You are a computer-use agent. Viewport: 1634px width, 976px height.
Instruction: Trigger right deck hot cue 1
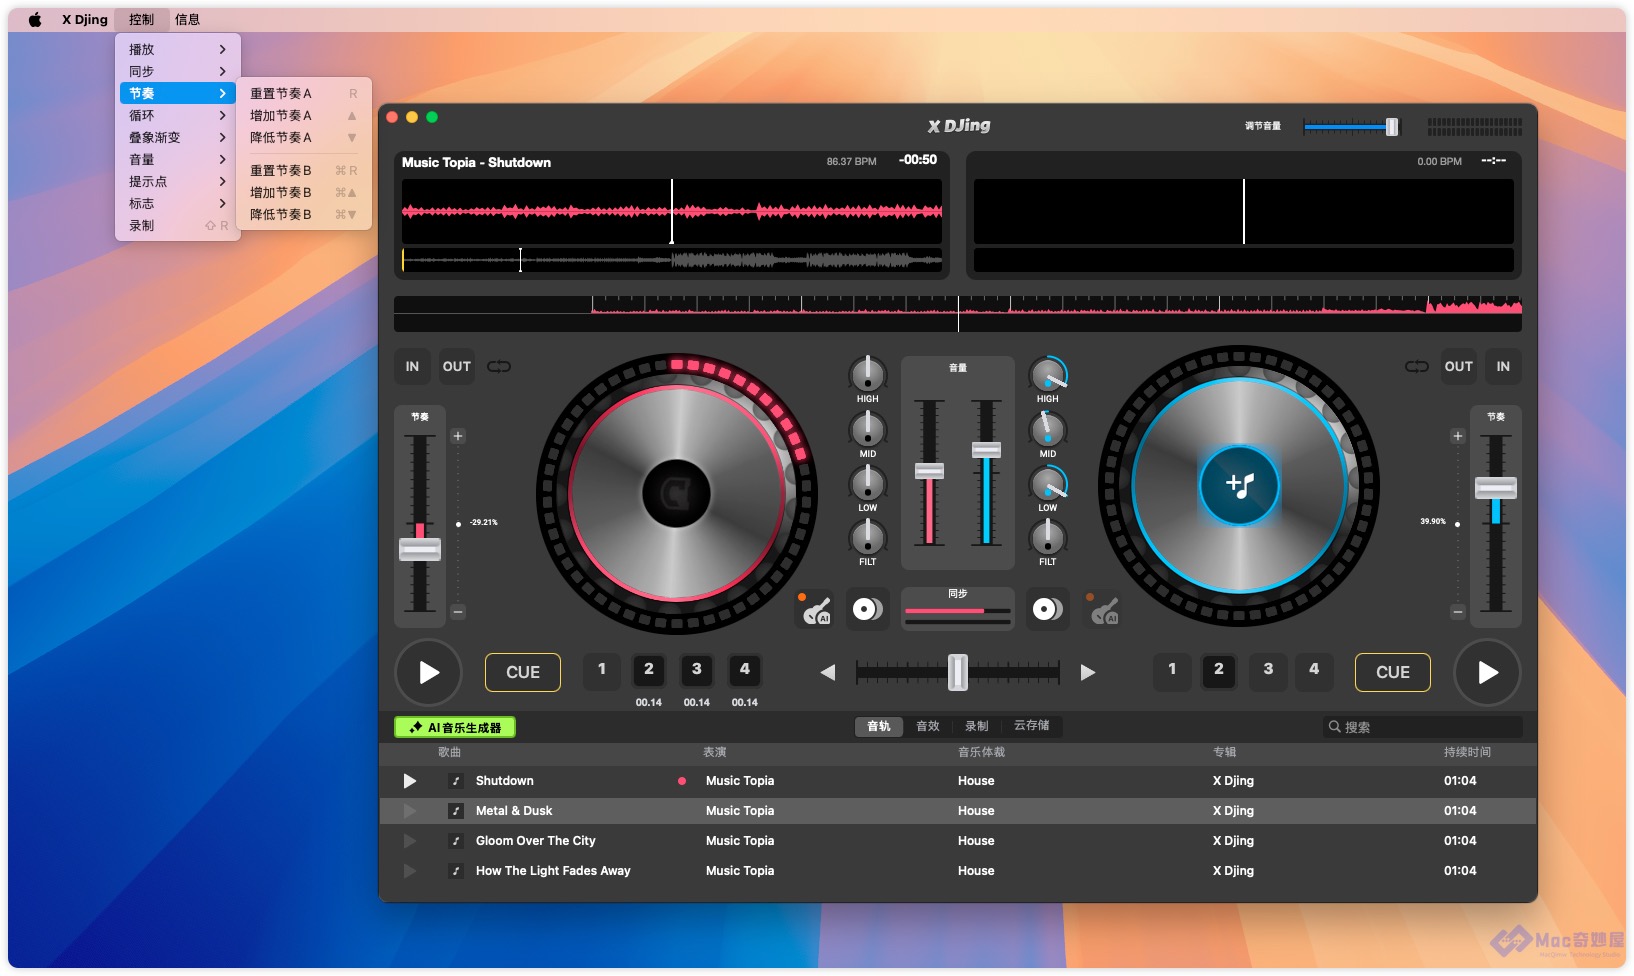(1172, 670)
